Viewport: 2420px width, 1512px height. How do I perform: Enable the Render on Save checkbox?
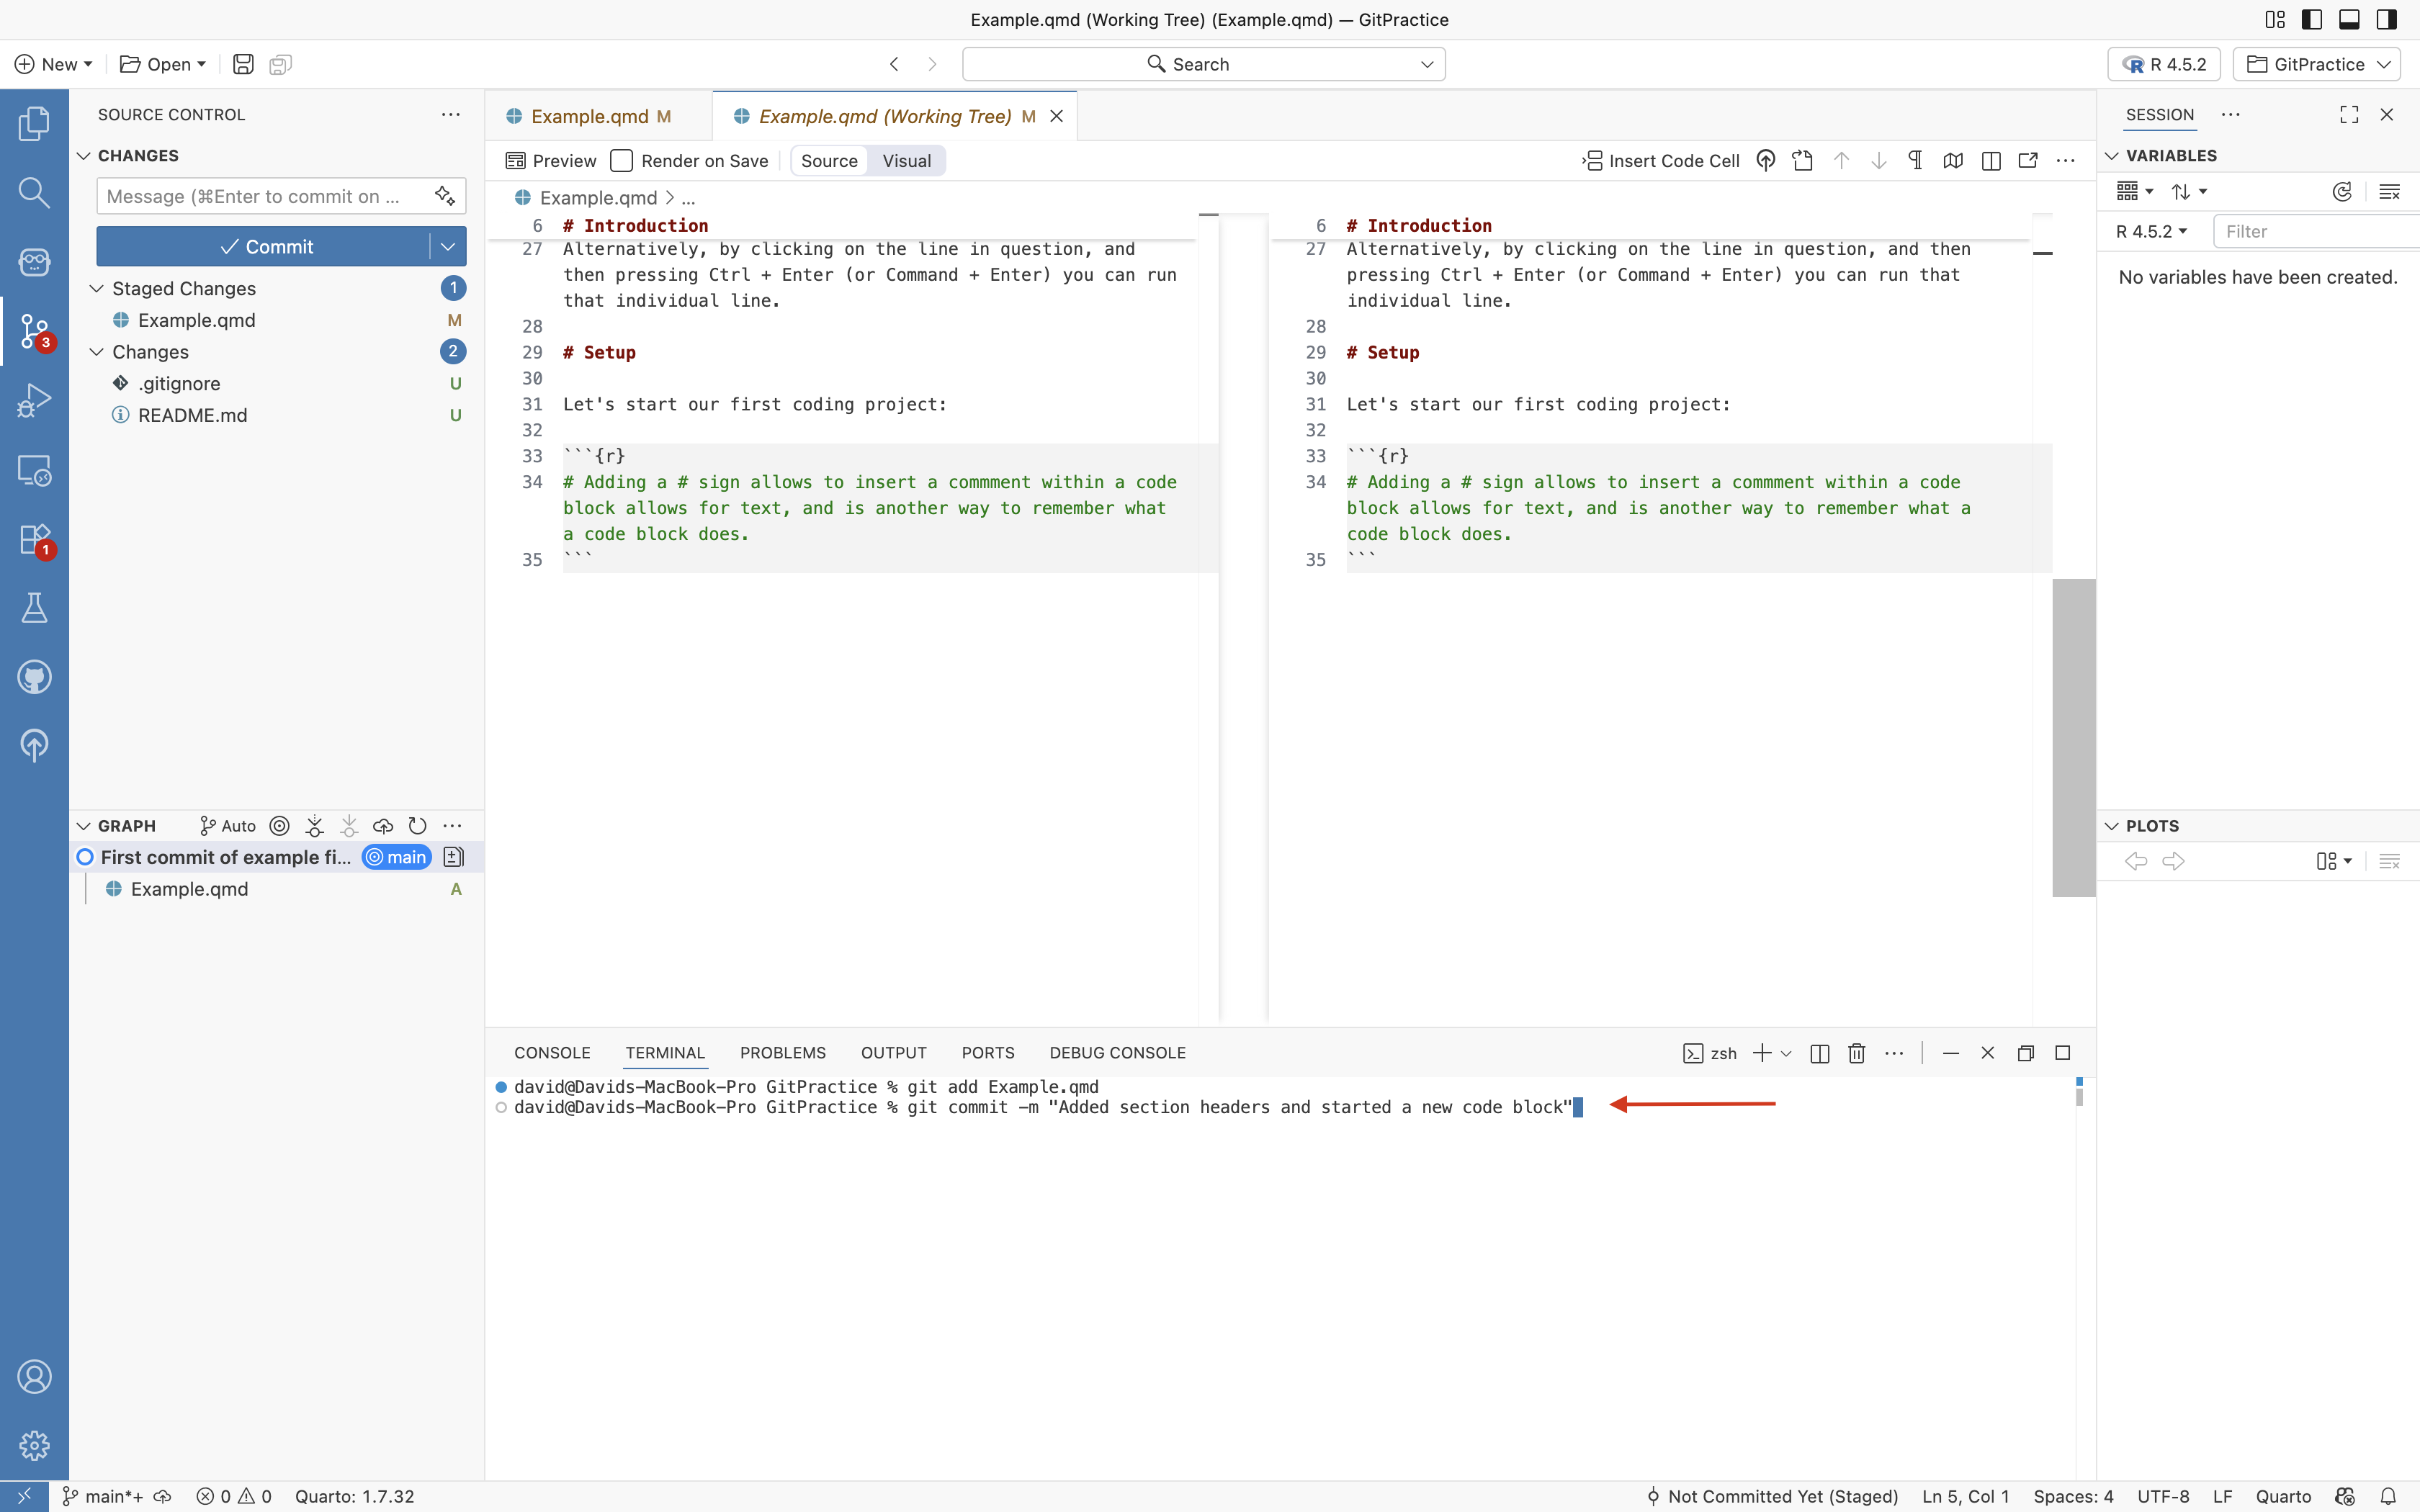(621, 161)
